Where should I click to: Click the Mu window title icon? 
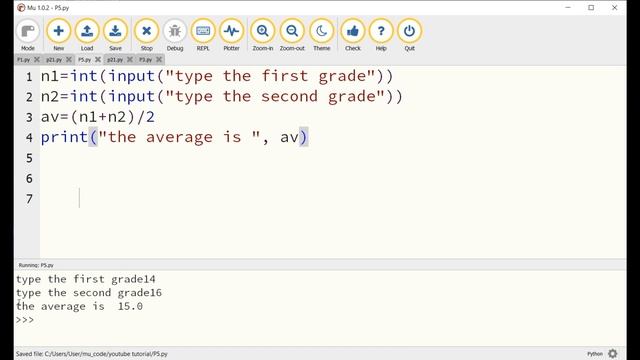21,7
